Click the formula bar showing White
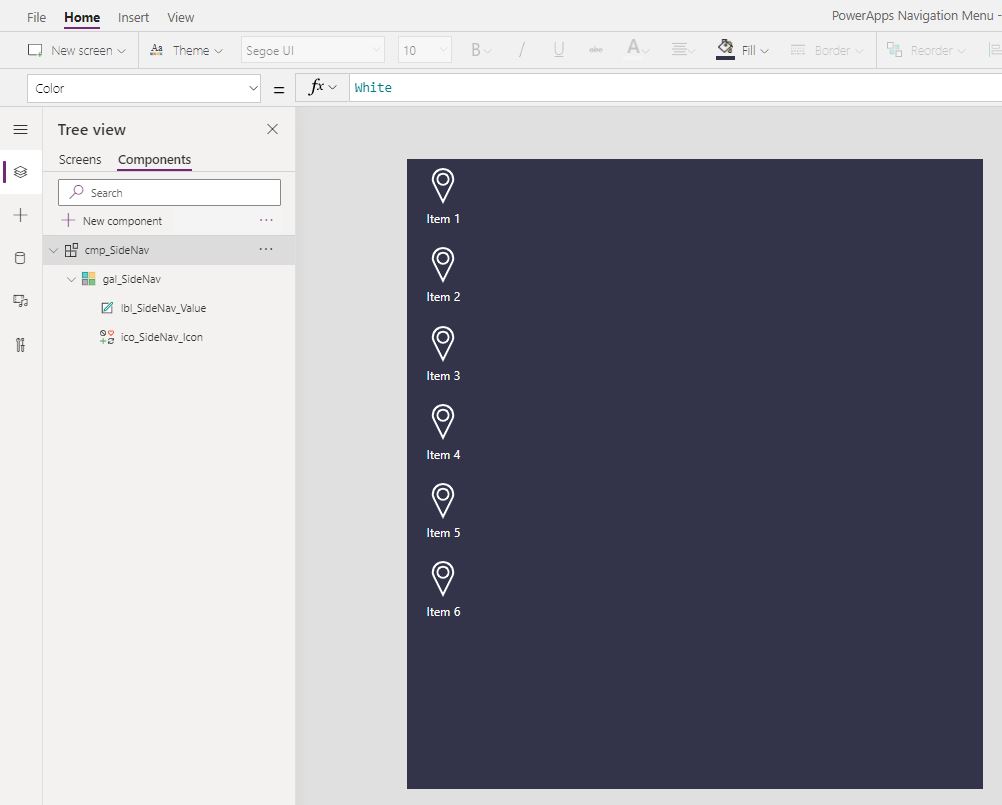This screenshot has width=1002, height=805. [675, 88]
